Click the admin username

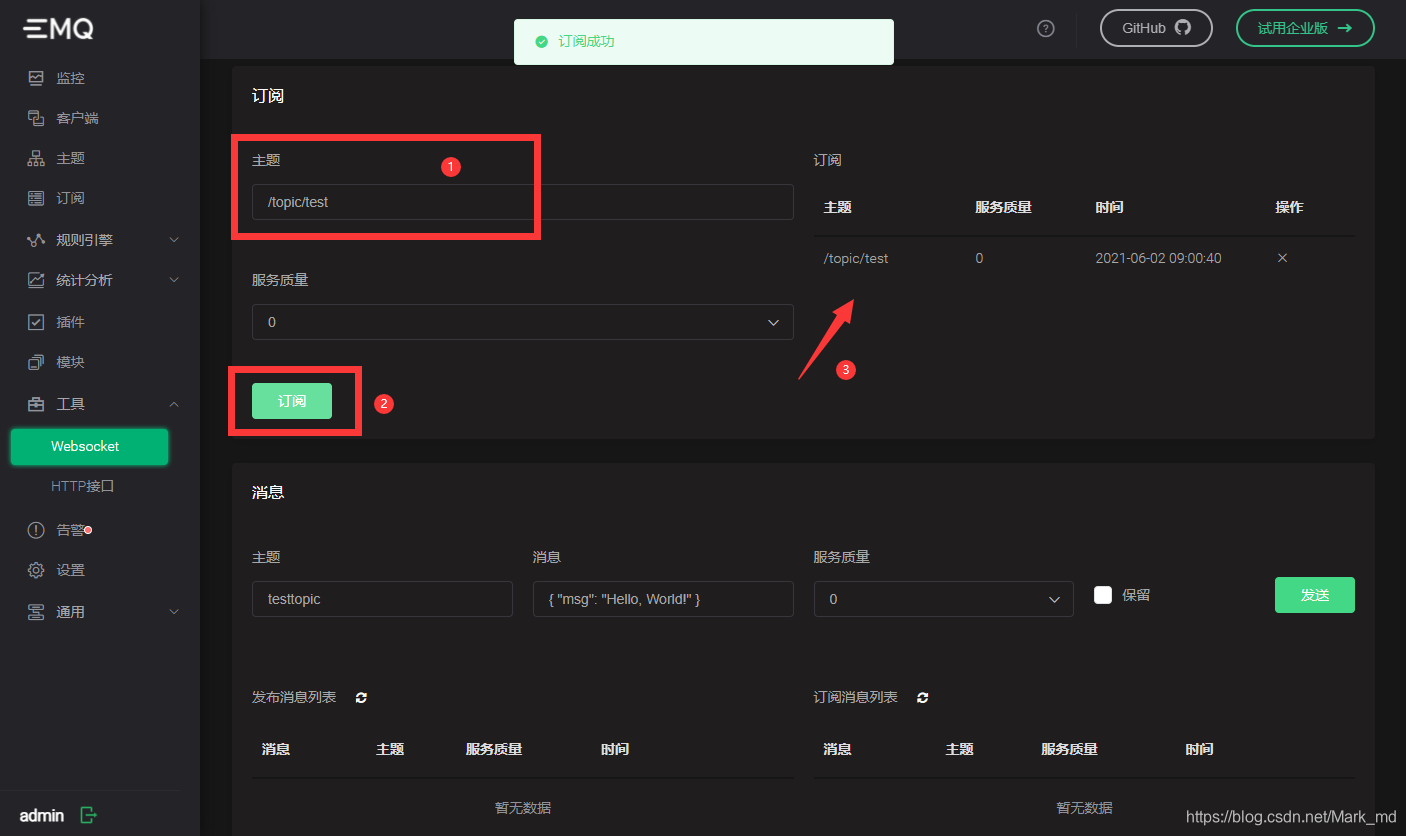[42, 815]
